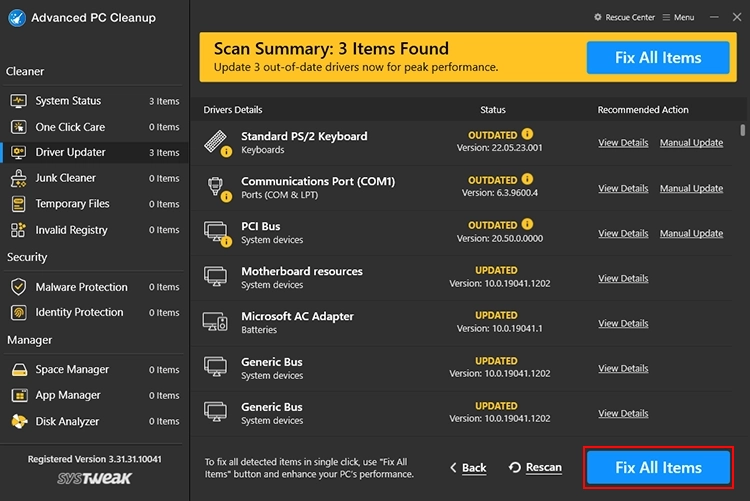Click the Identity Protection fingerprint icon
Screen dimensions: 750x501
18,312
